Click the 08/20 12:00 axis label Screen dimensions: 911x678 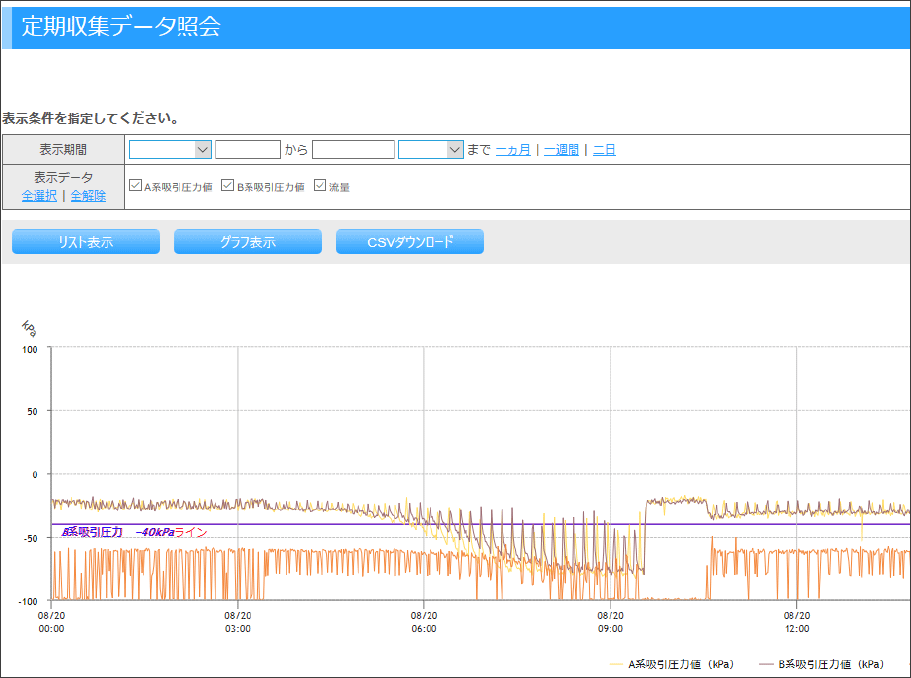797,622
